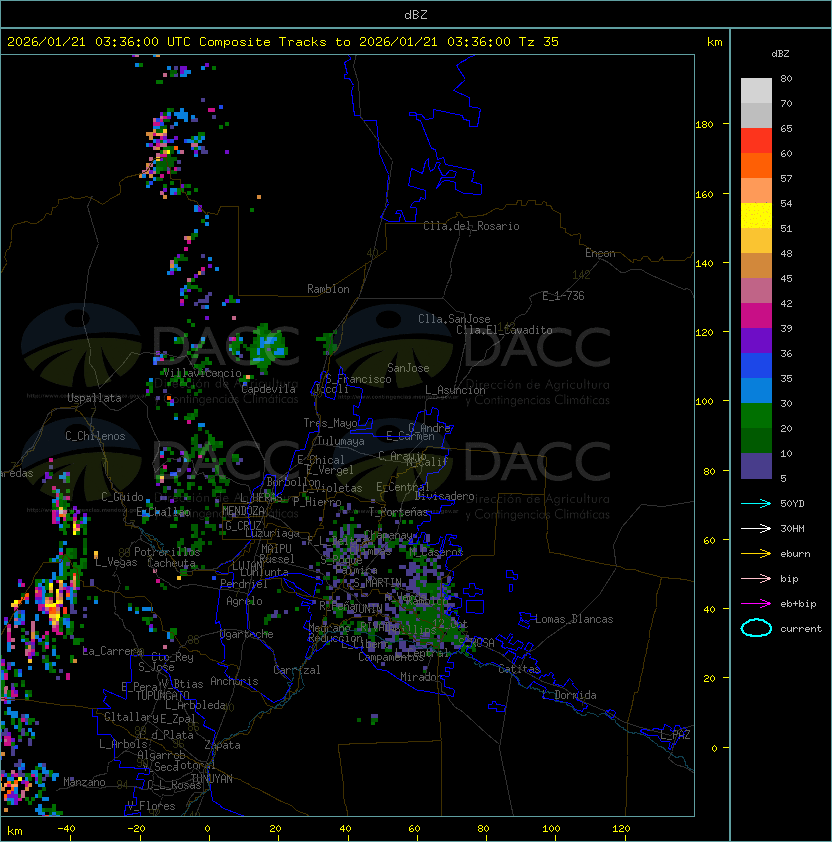The width and height of the screenshot is (832, 842).
Task: Click the 'dBZ' title at the top
Action: (x=416, y=14)
